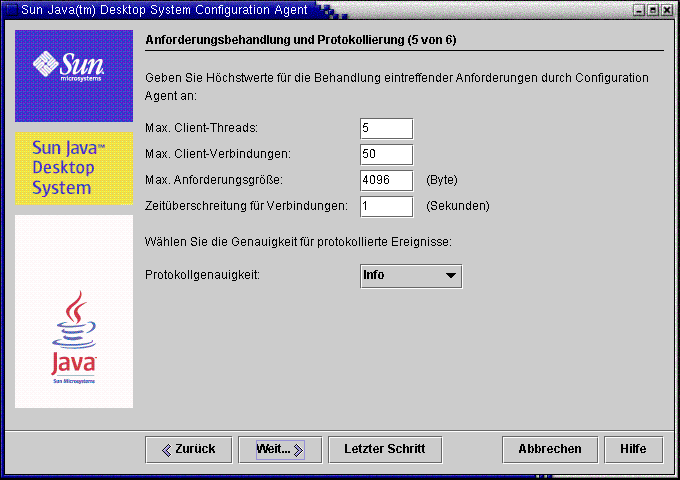Open the Protokollgenauigkeit dropdown
680x480 pixels.
click(411, 276)
